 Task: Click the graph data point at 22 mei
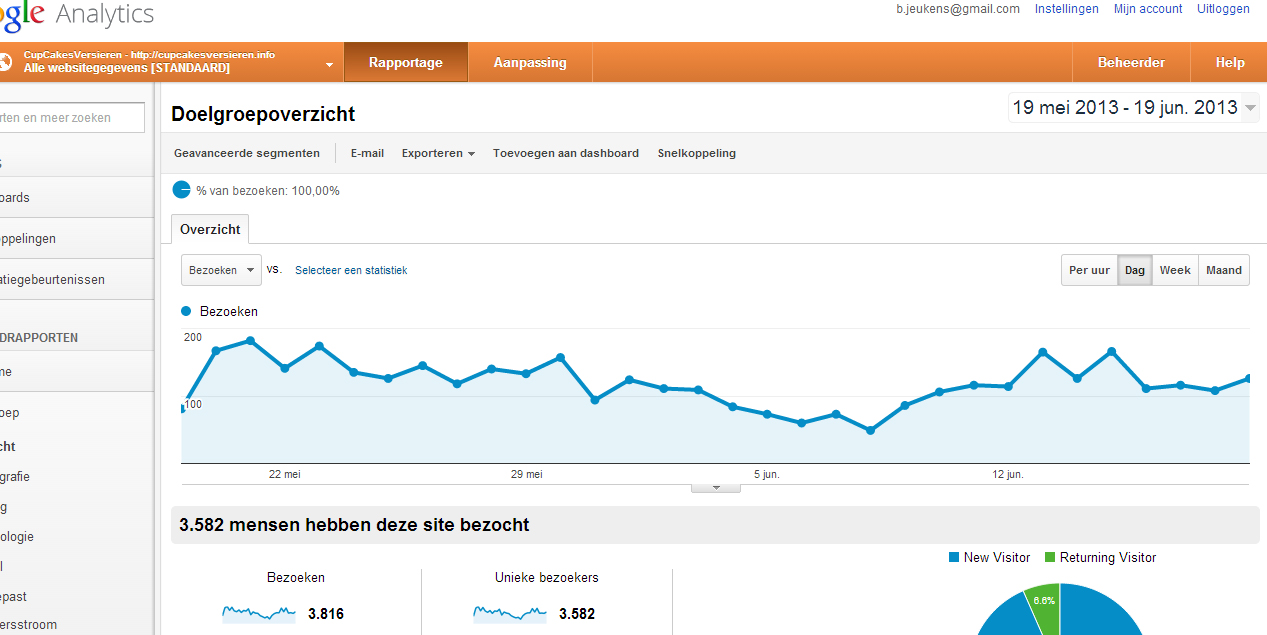(x=285, y=368)
